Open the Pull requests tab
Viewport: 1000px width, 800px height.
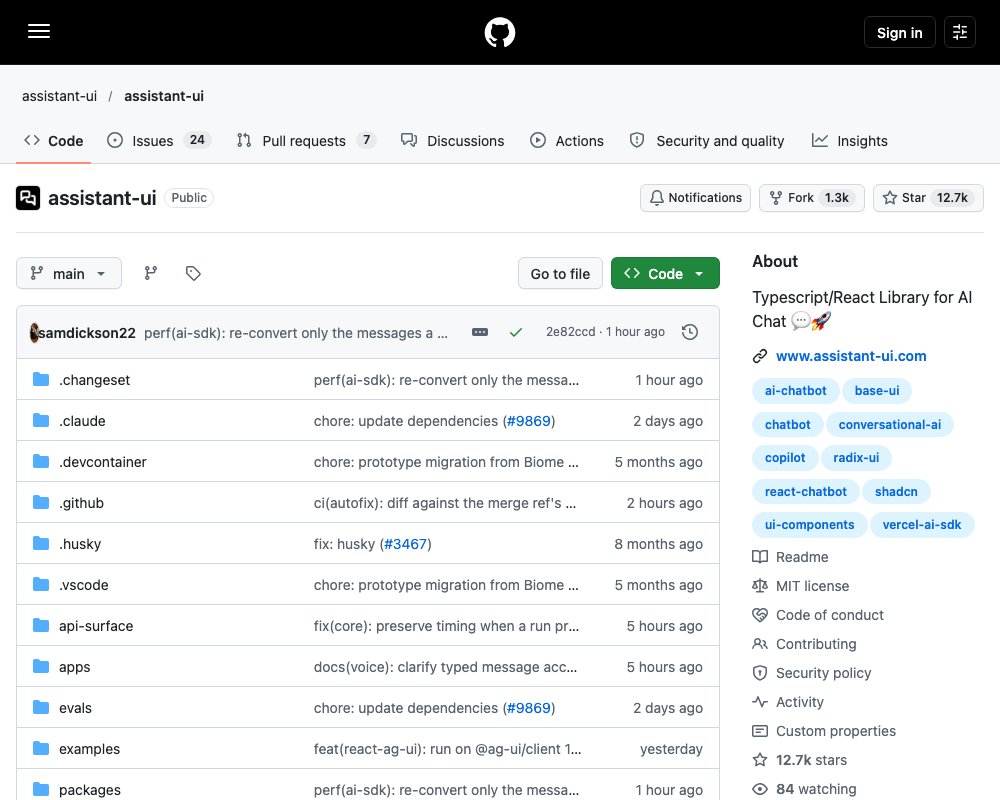click(306, 141)
